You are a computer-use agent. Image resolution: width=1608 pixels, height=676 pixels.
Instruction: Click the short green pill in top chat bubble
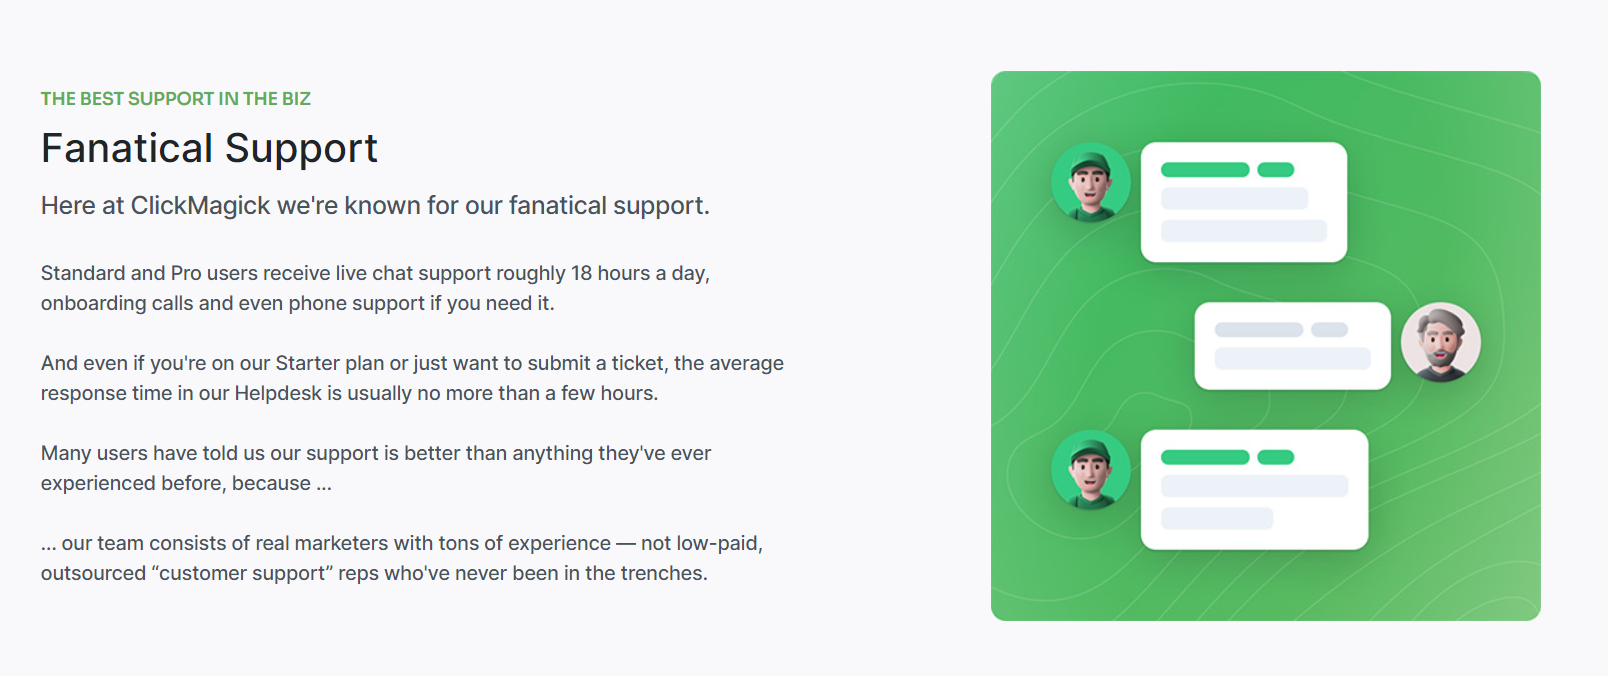[x=1276, y=170]
